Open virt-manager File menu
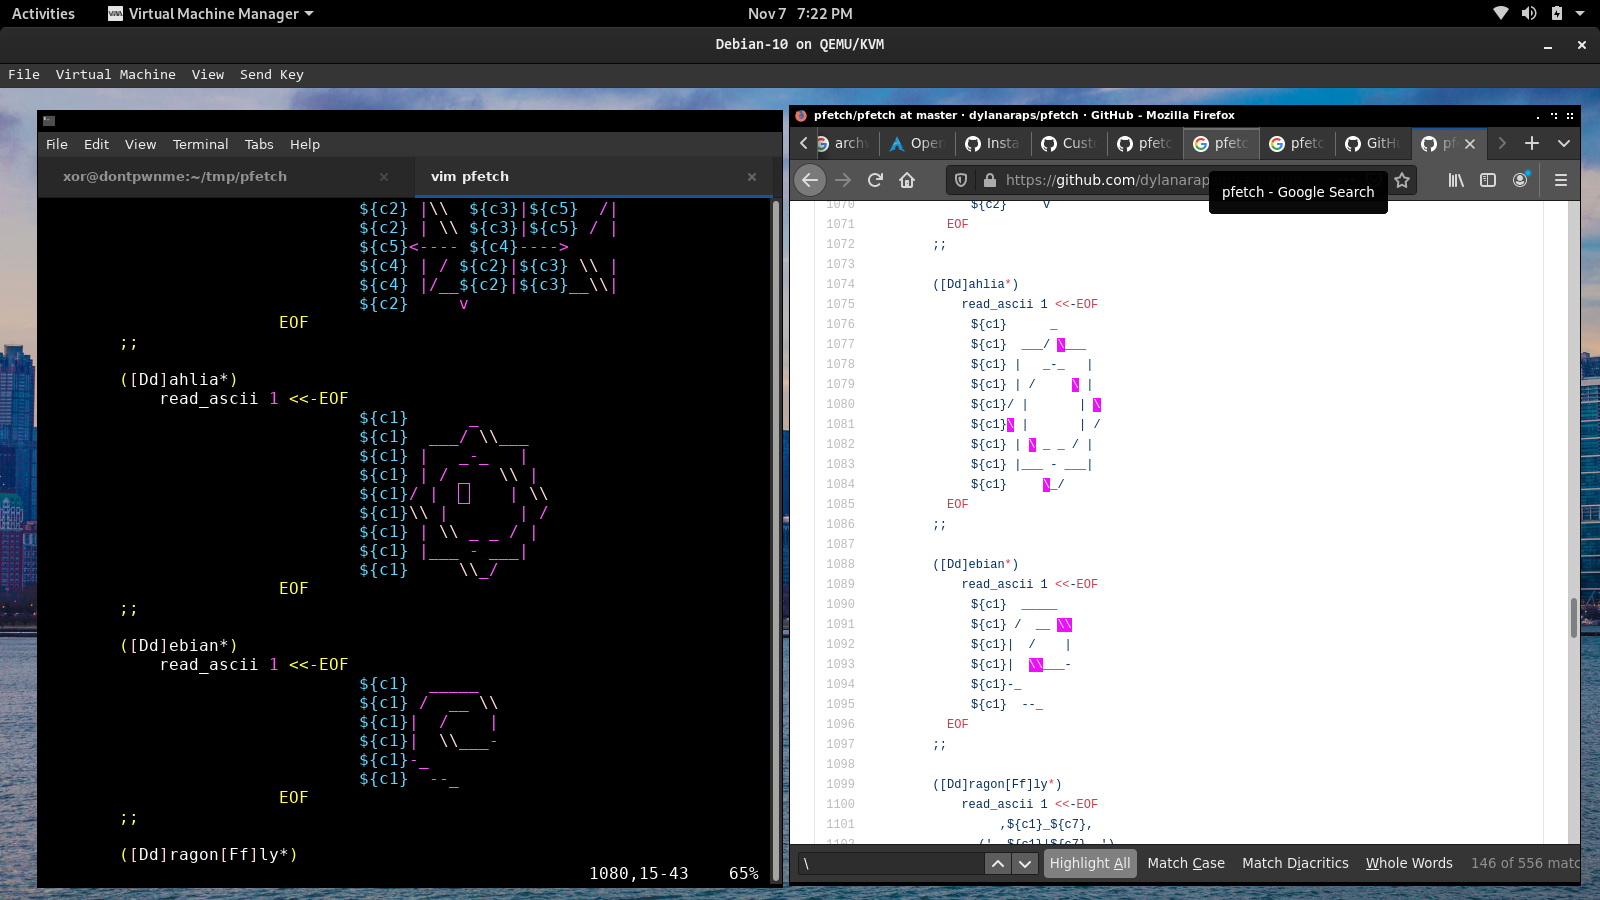1600x900 pixels. click(24, 74)
